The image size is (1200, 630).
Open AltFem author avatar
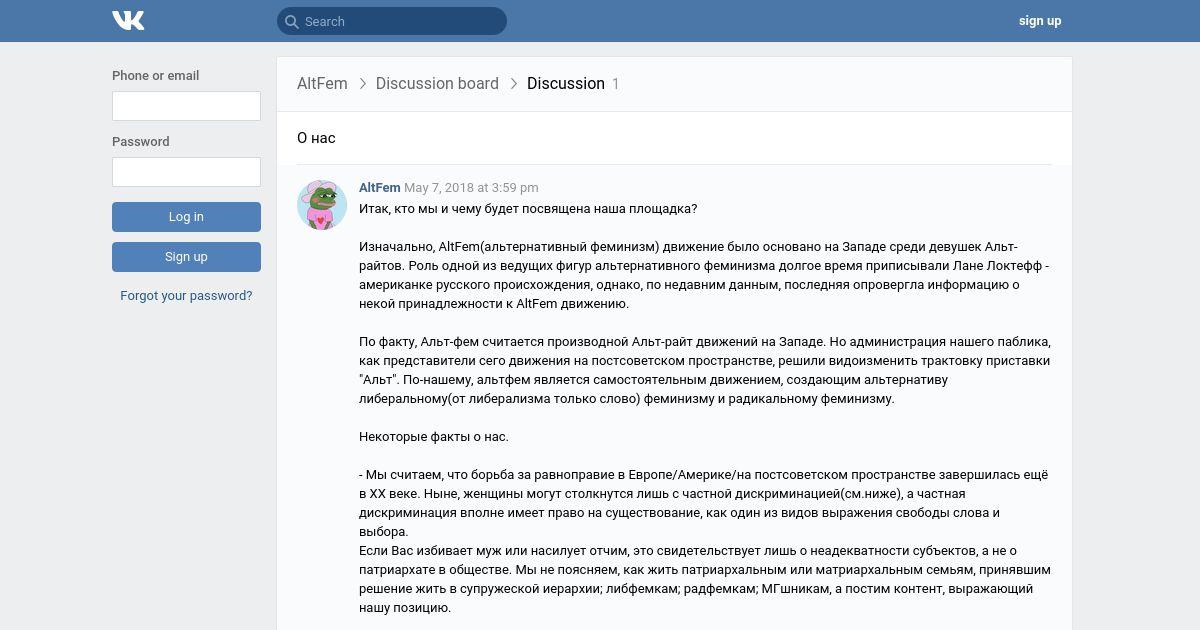coord(322,205)
